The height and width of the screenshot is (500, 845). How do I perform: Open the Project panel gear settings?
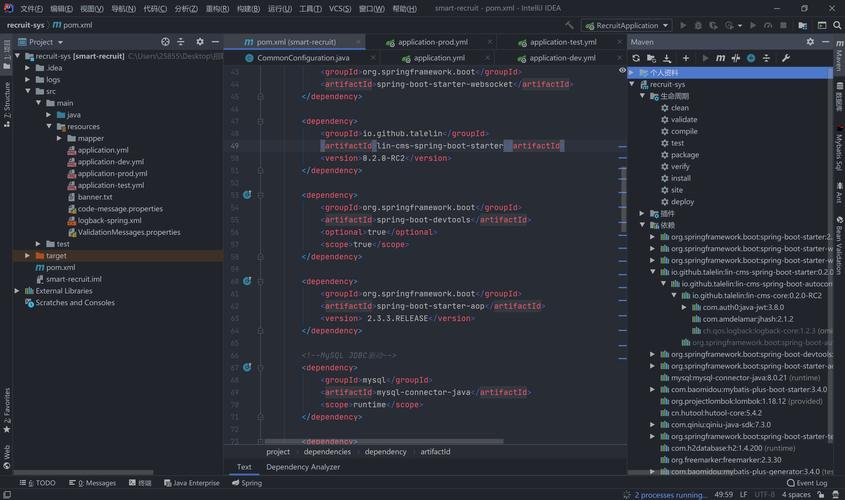click(x=200, y=42)
